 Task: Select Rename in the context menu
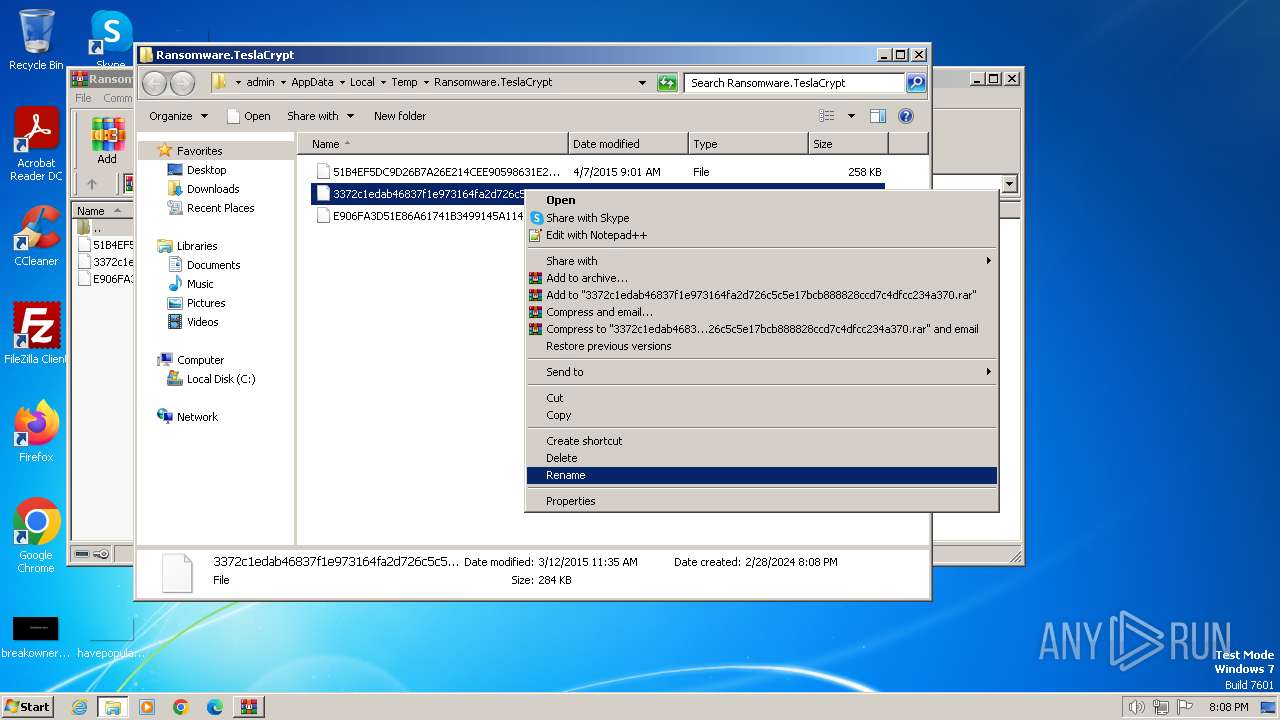pyautogui.click(x=762, y=475)
